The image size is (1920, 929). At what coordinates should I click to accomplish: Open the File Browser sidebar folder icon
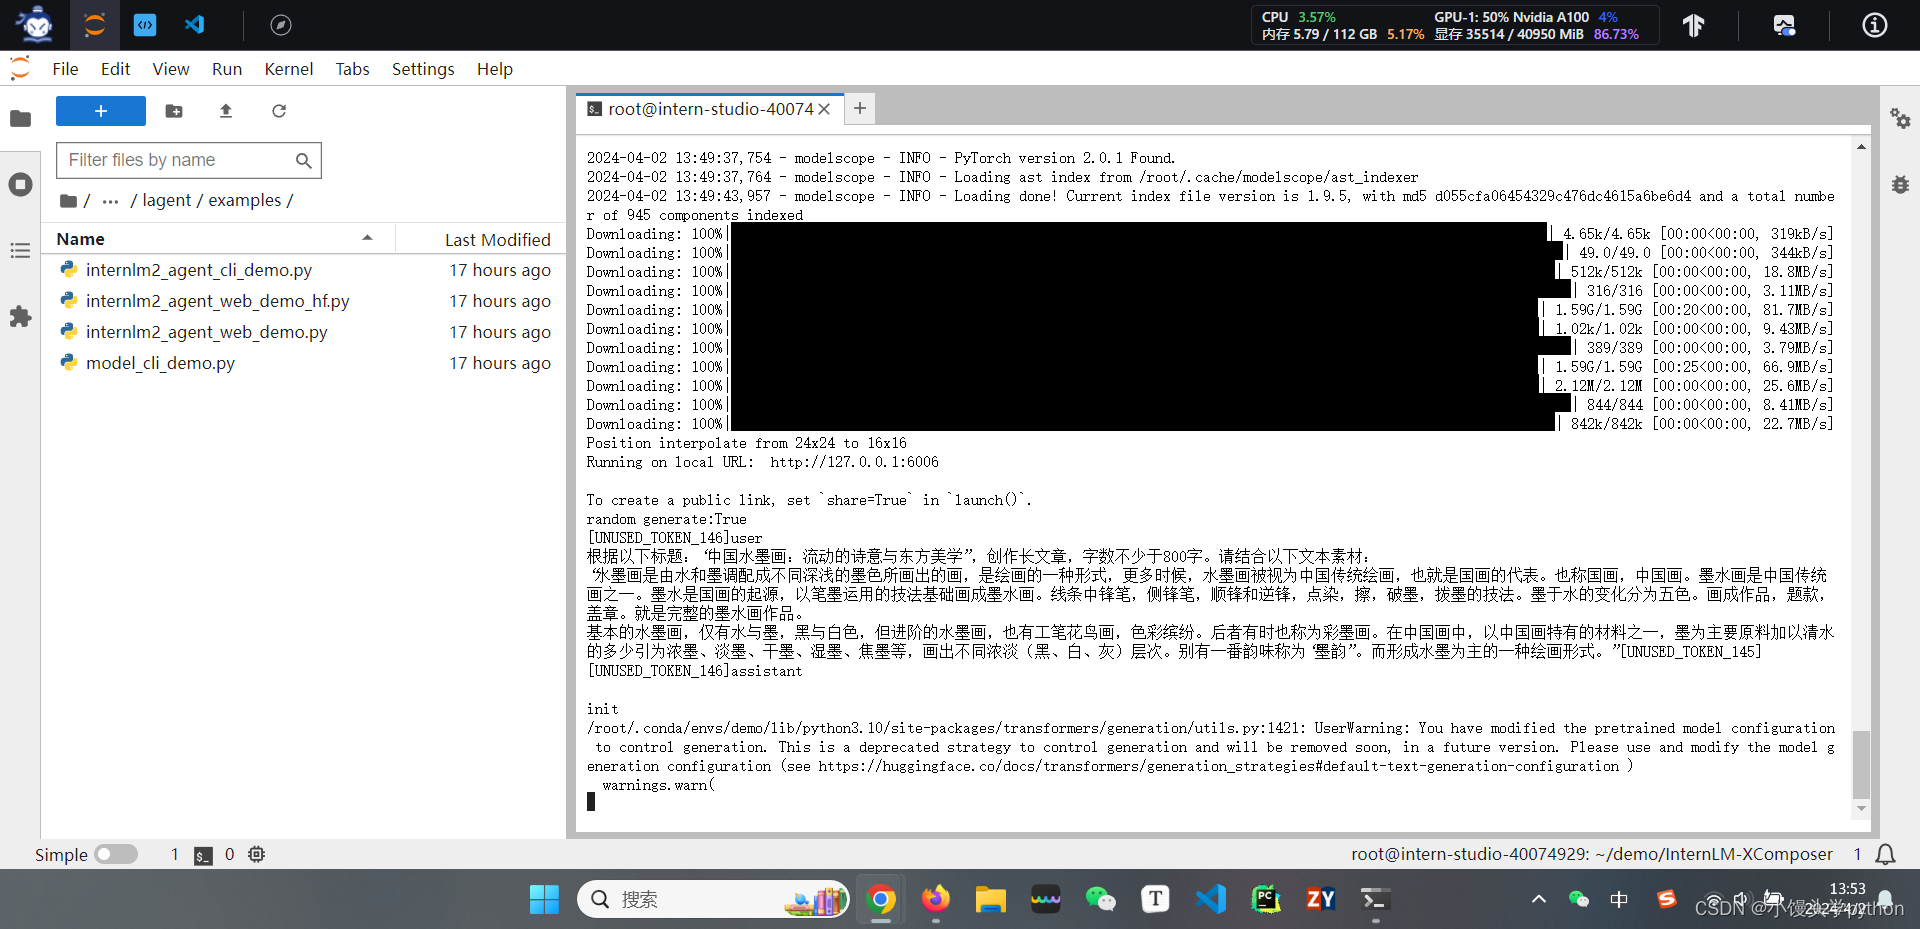[20, 119]
